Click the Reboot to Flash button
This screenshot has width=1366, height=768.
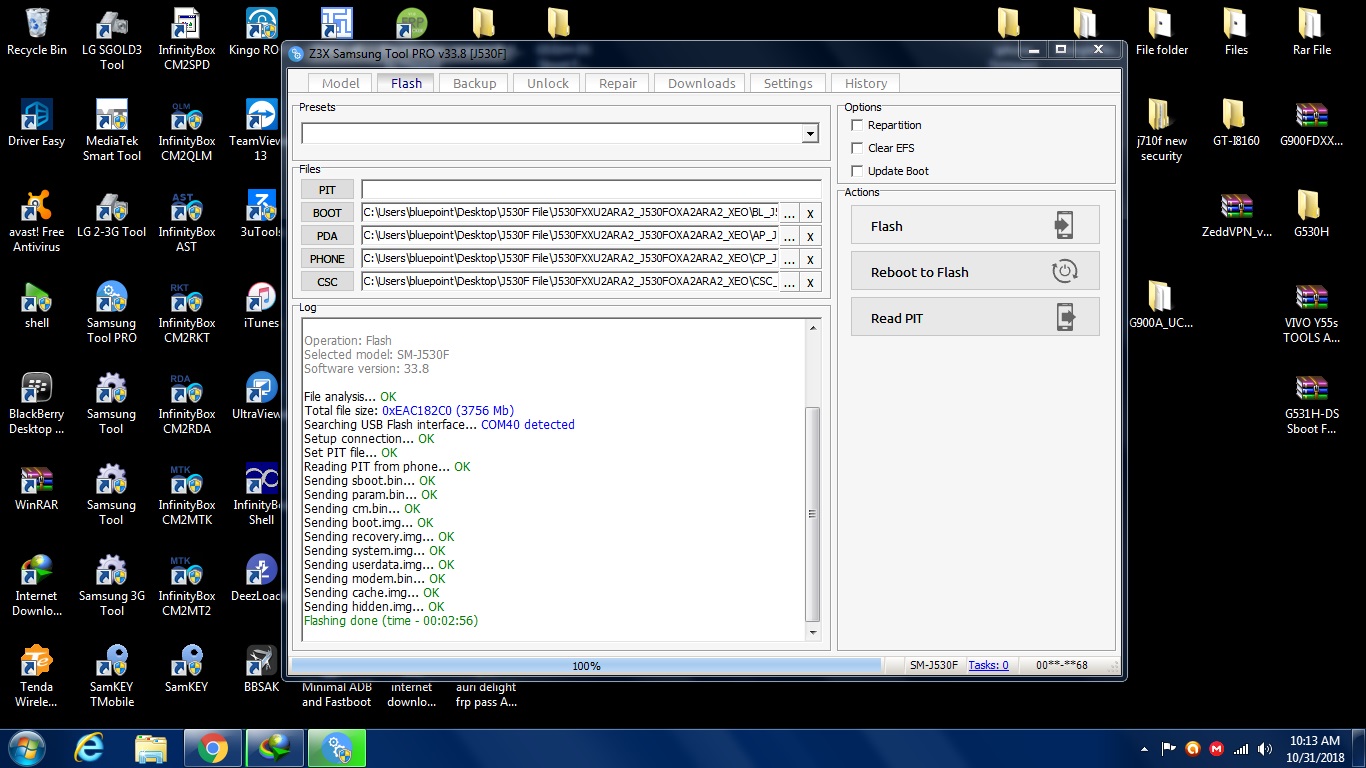[x=975, y=271]
